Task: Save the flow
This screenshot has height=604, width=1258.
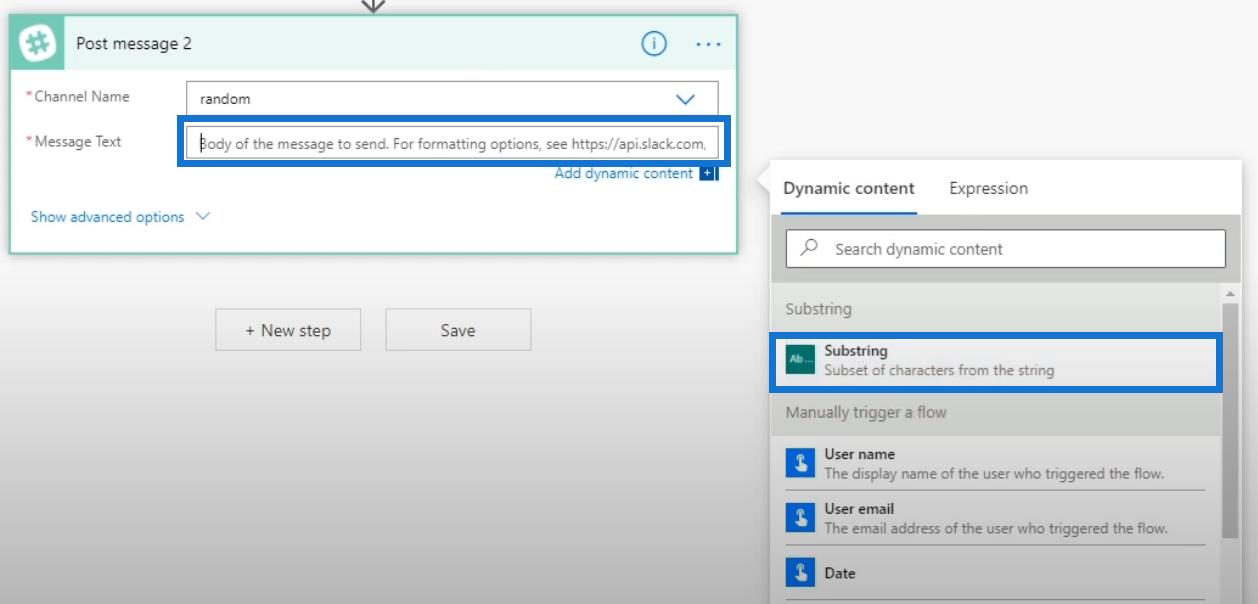Action: pyautogui.click(x=458, y=330)
